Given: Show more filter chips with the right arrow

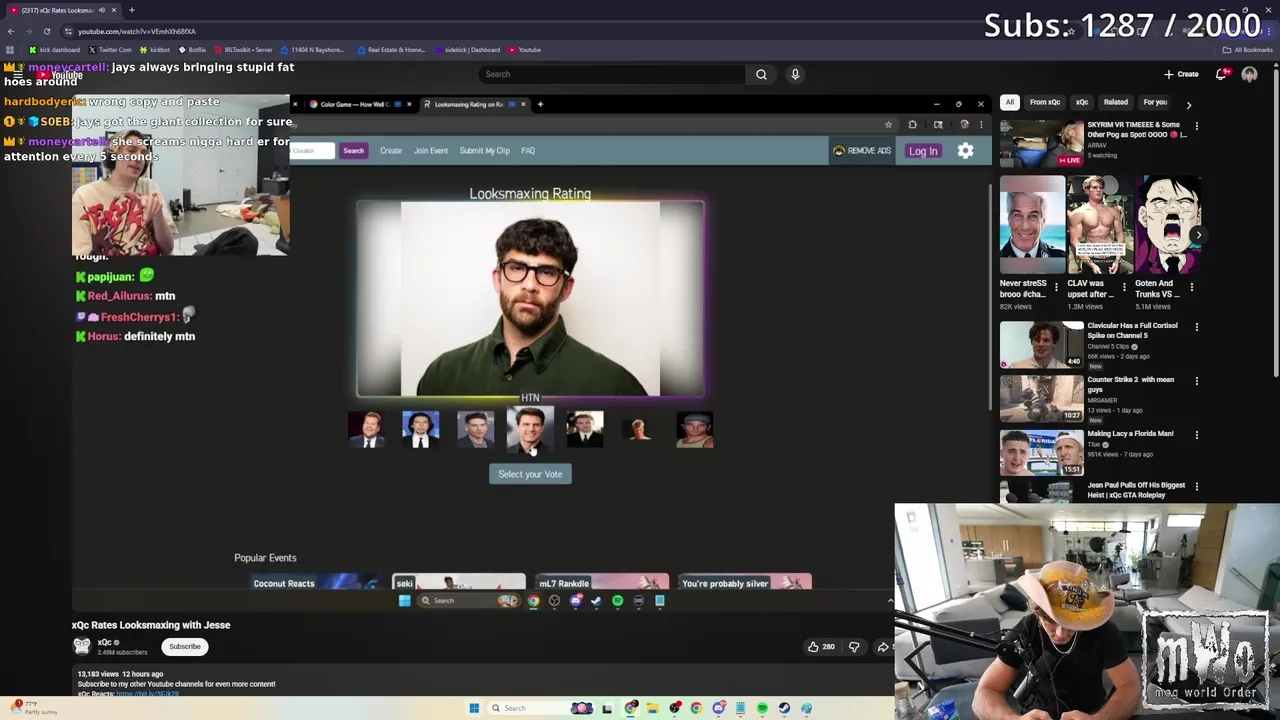Looking at the screenshot, I should pos(1188,104).
